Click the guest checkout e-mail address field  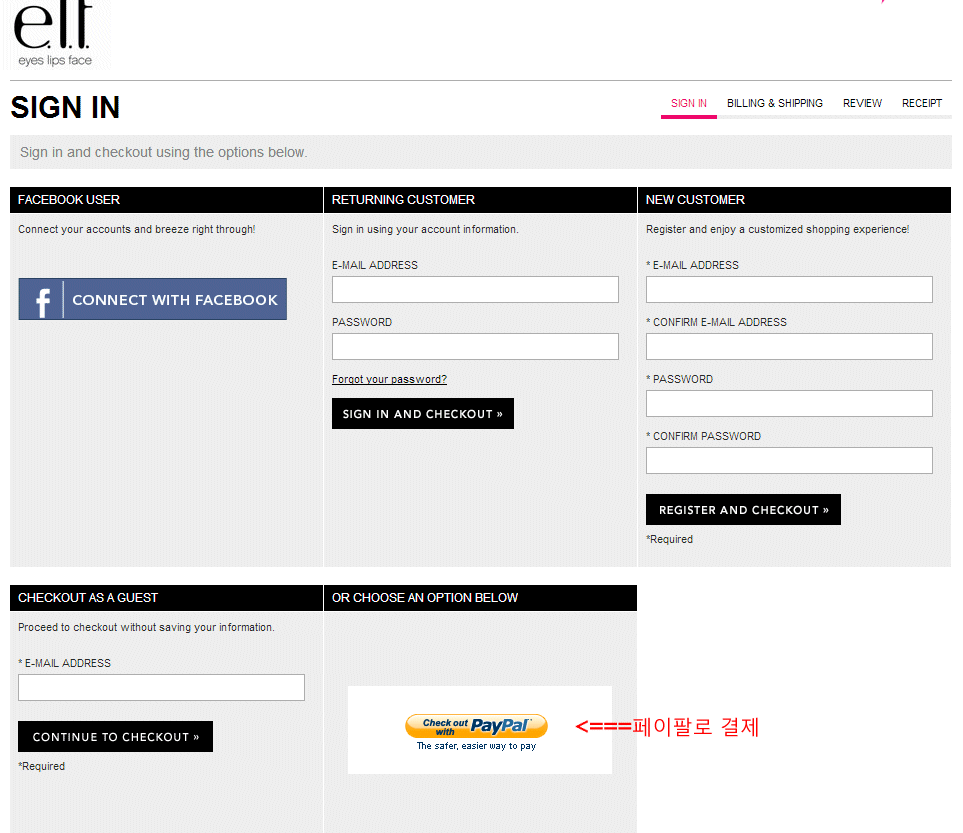[x=161, y=688]
